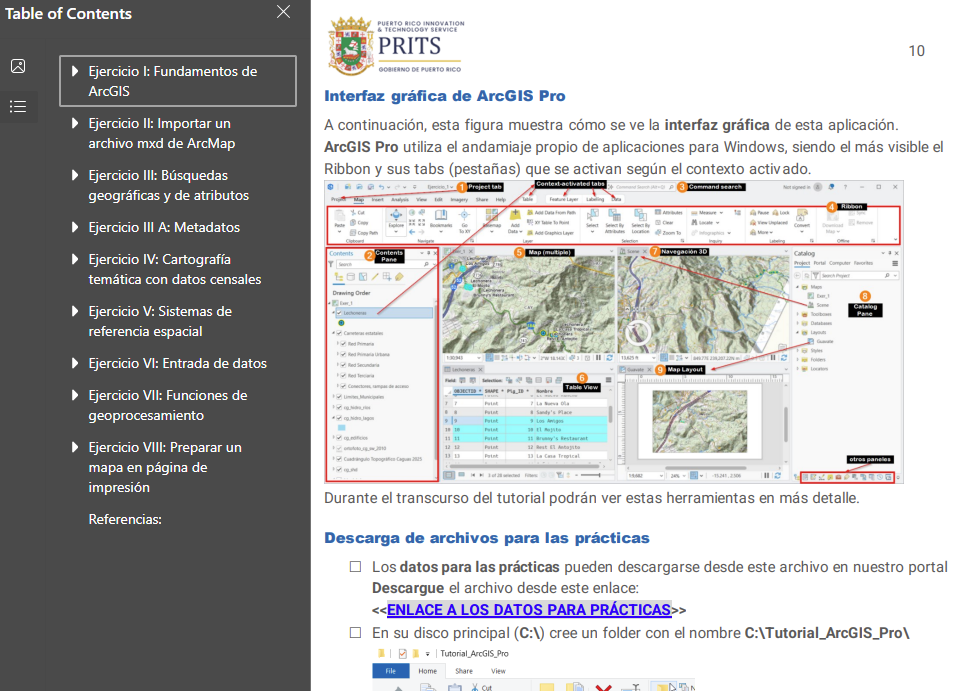This screenshot has height=691, width=960.
Task: Select Ejercicio V: Sistemas de referencia espacial
Action: [160, 321]
